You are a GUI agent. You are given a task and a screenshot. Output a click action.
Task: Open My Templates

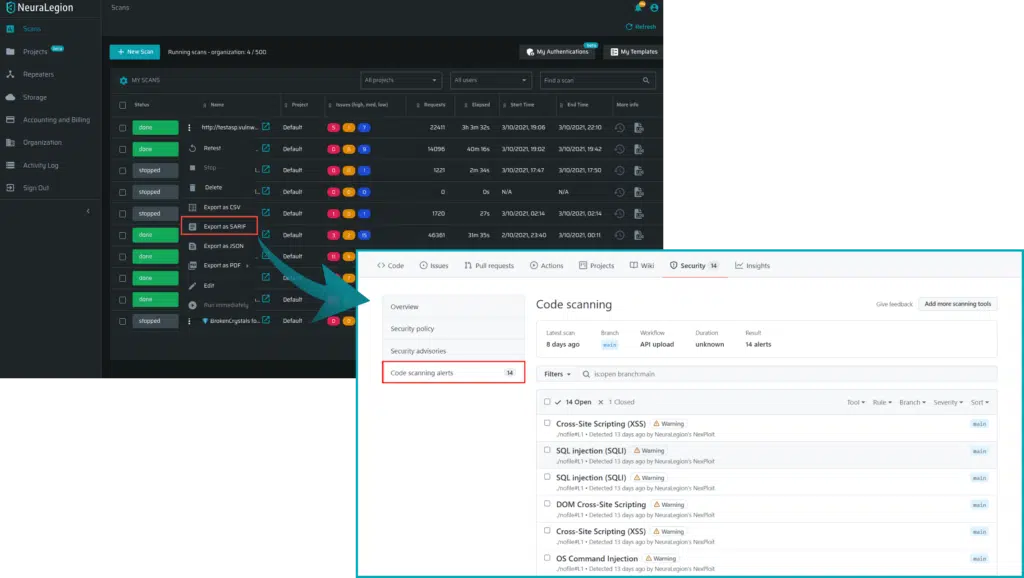[x=633, y=52]
